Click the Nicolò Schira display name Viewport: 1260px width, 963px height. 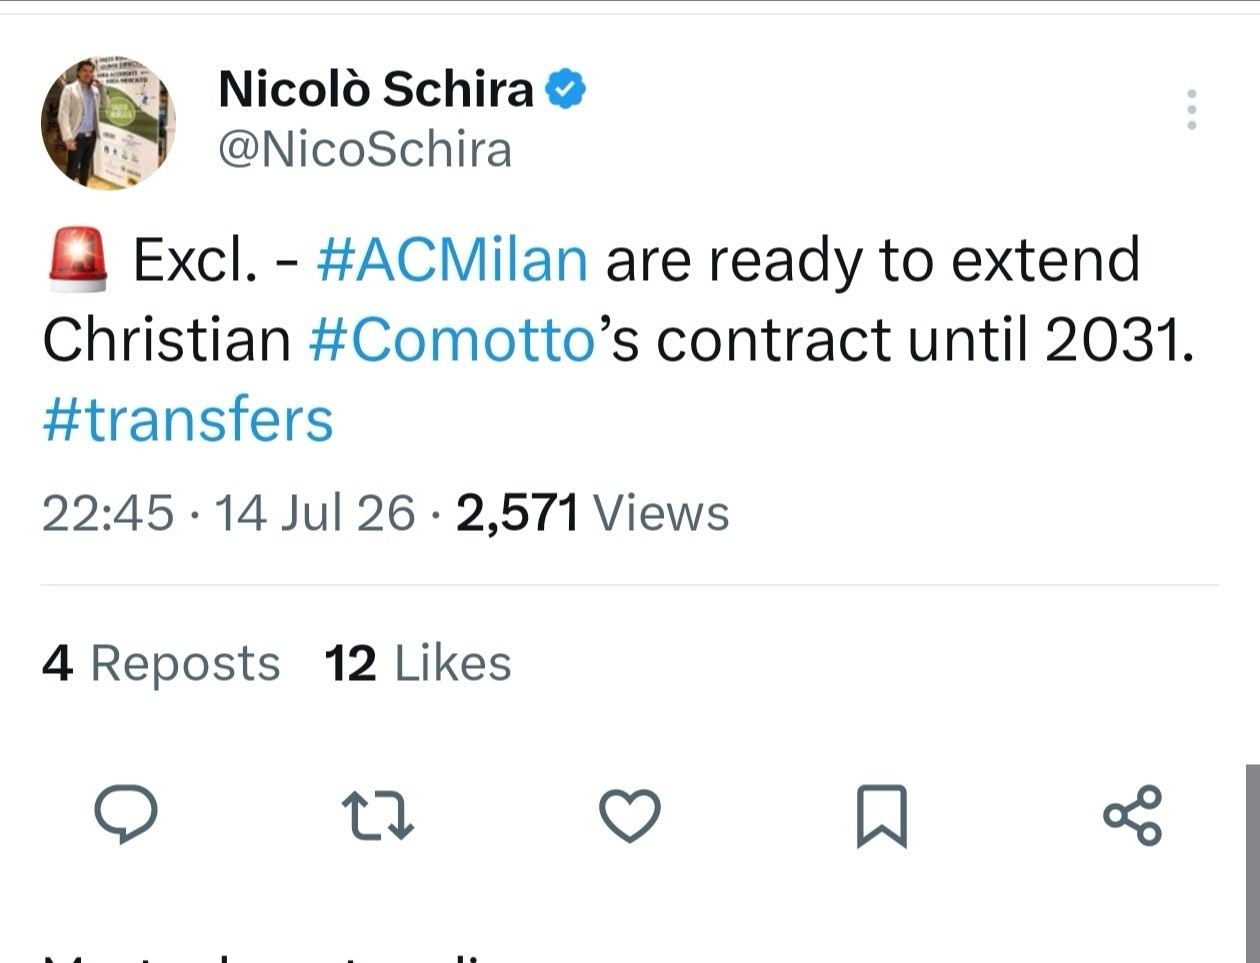(376, 90)
